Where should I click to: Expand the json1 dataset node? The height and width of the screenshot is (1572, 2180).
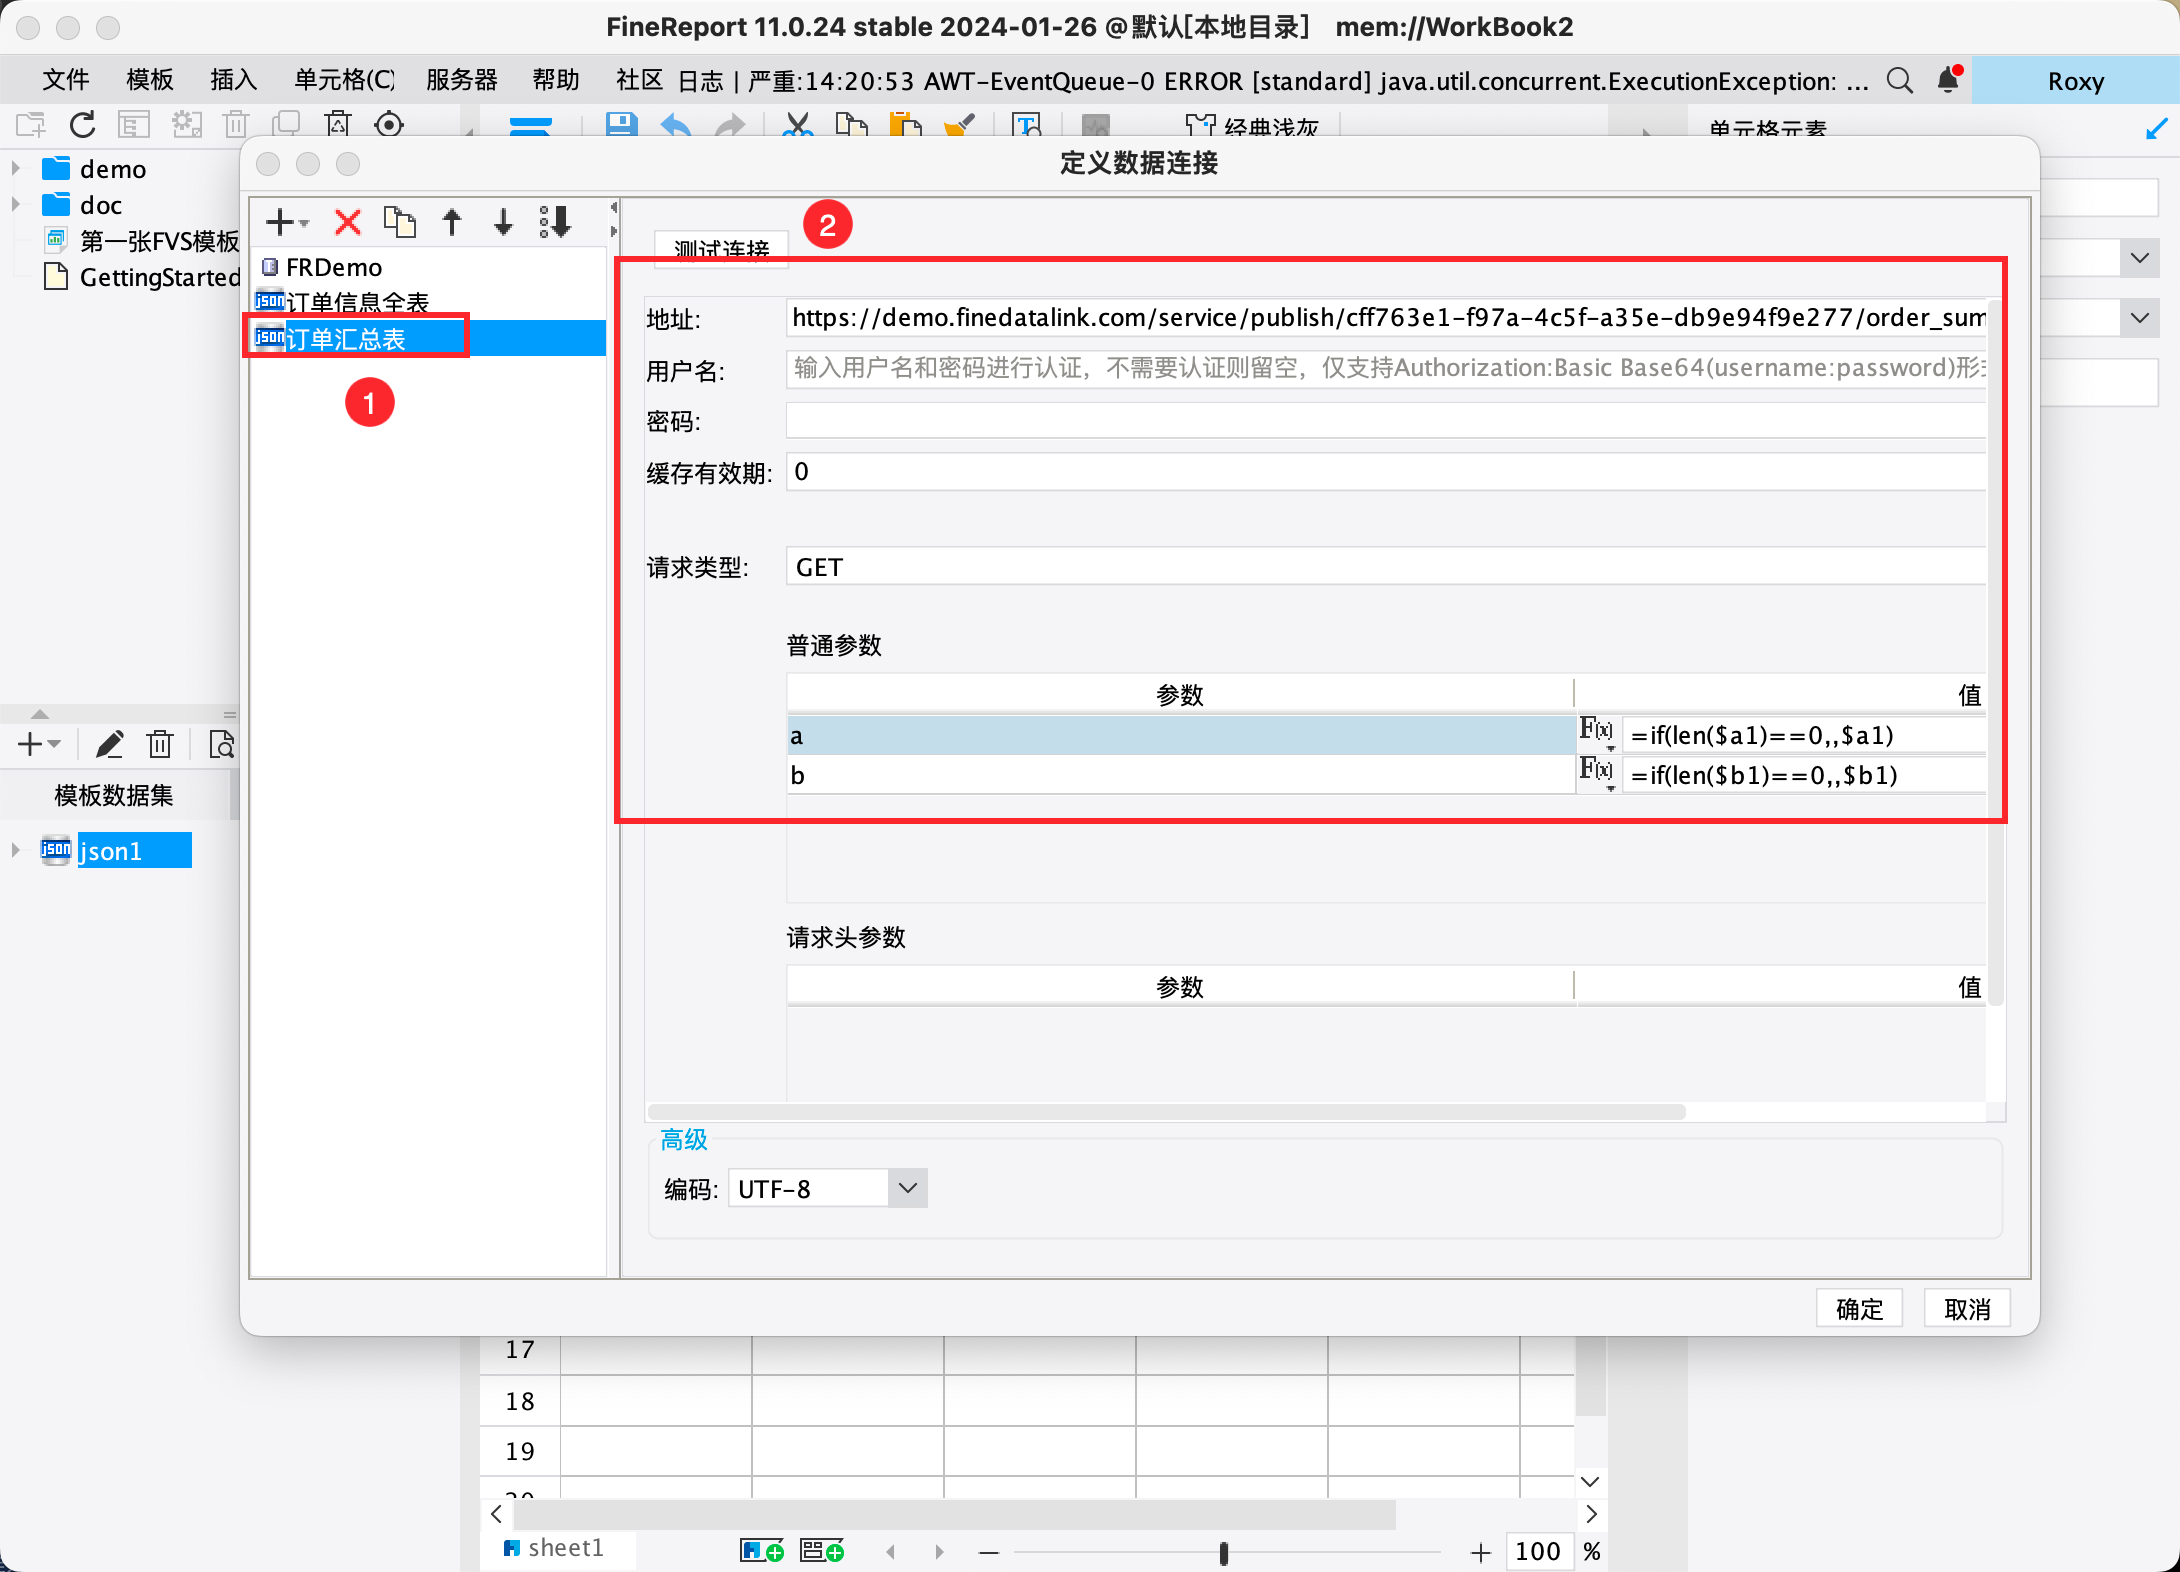pos(16,850)
